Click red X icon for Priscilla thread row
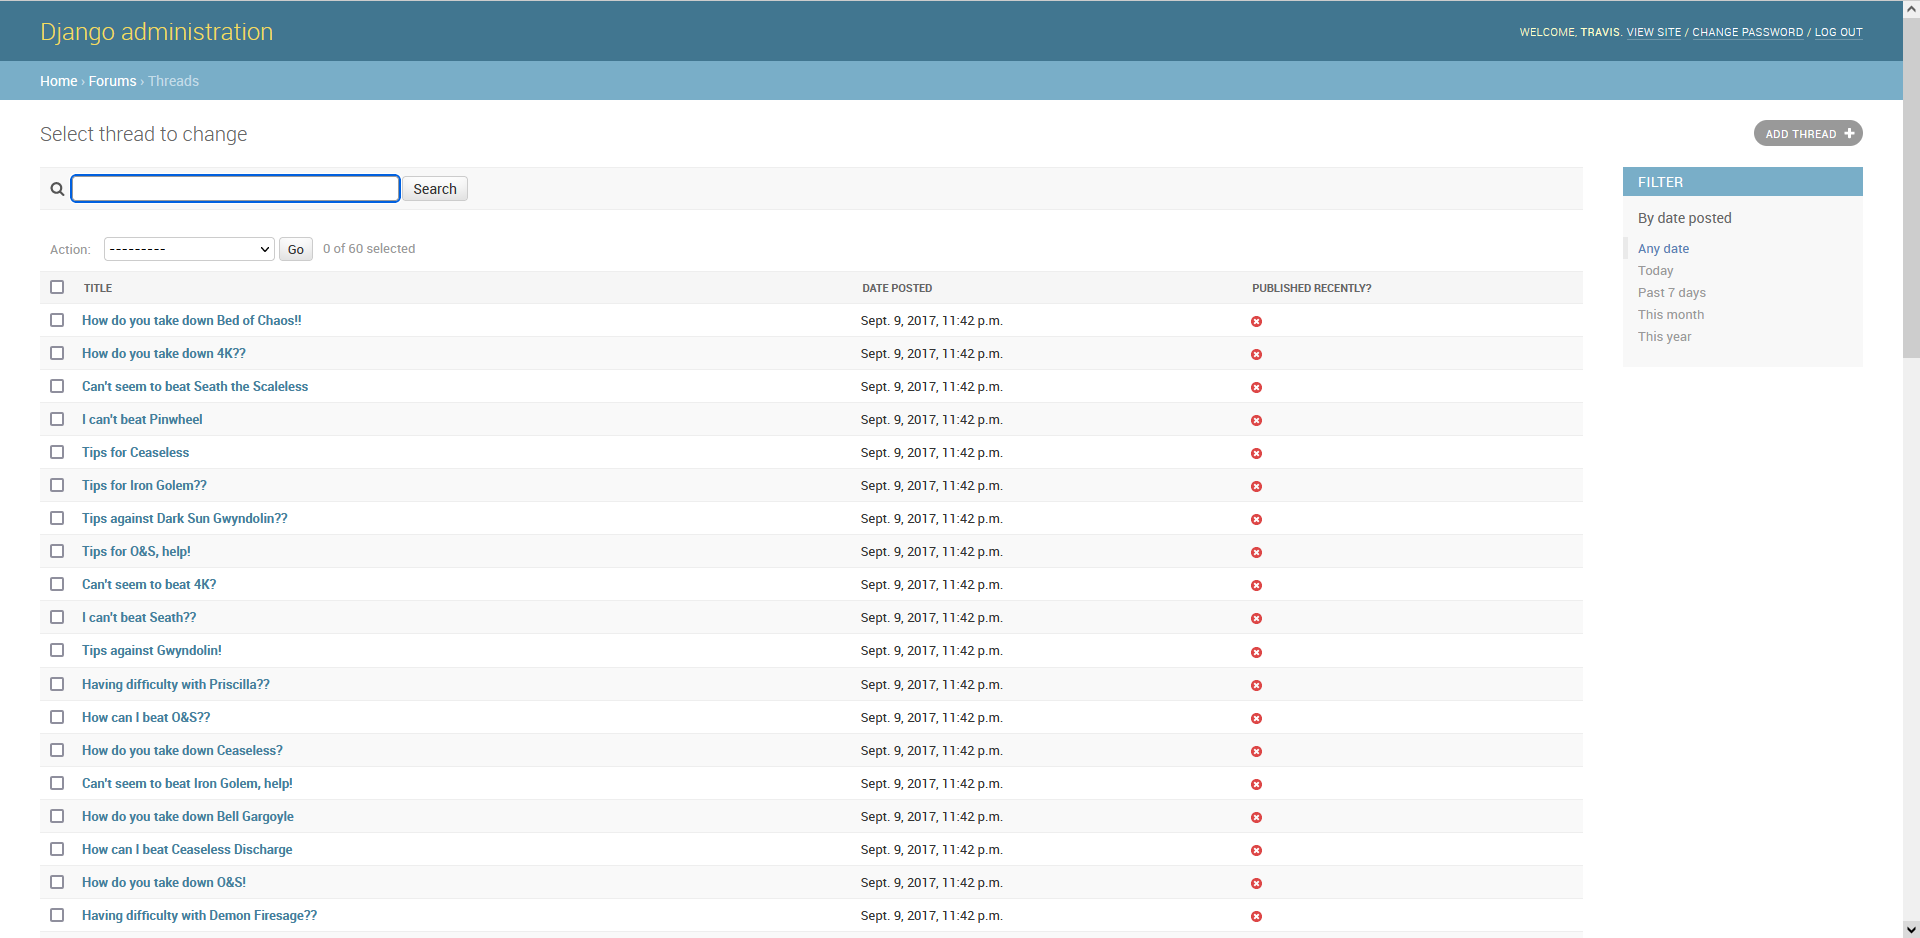The image size is (1920, 938). [x=1256, y=686]
